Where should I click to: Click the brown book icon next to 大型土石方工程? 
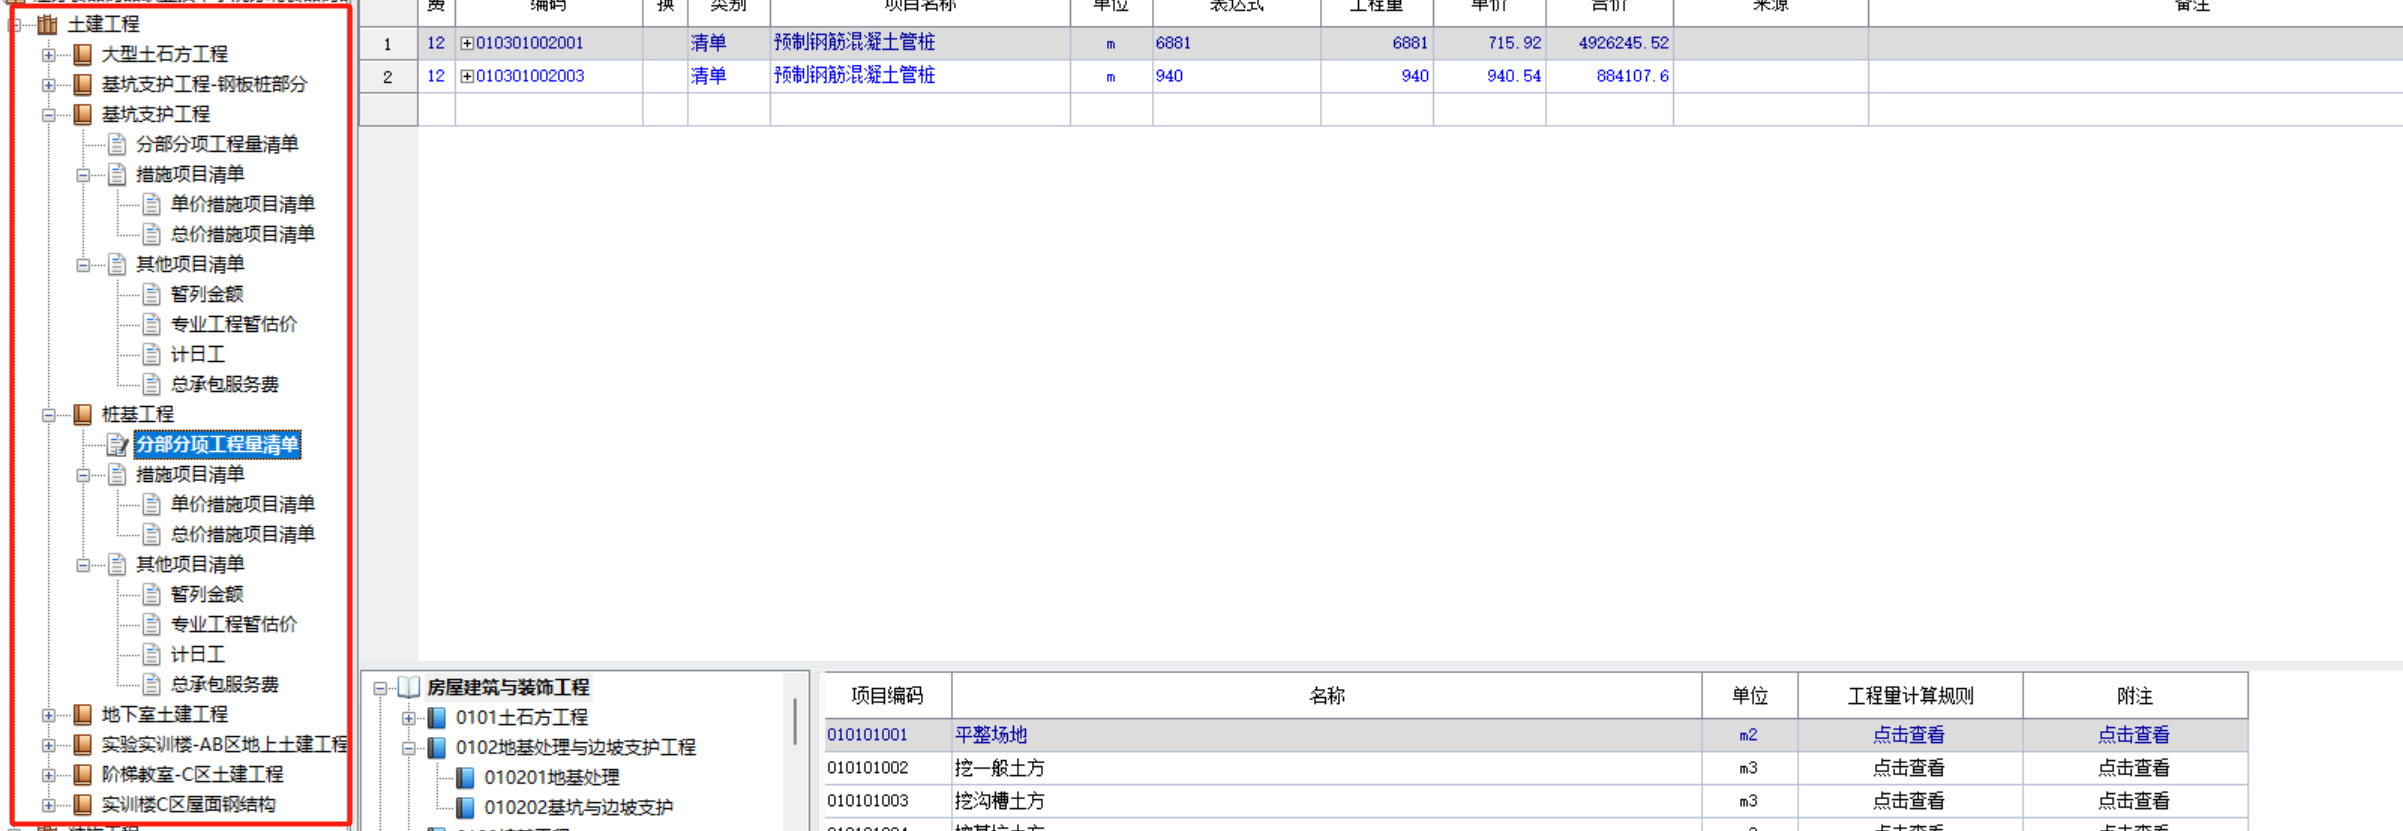pyautogui.click(x=83, y=54)
